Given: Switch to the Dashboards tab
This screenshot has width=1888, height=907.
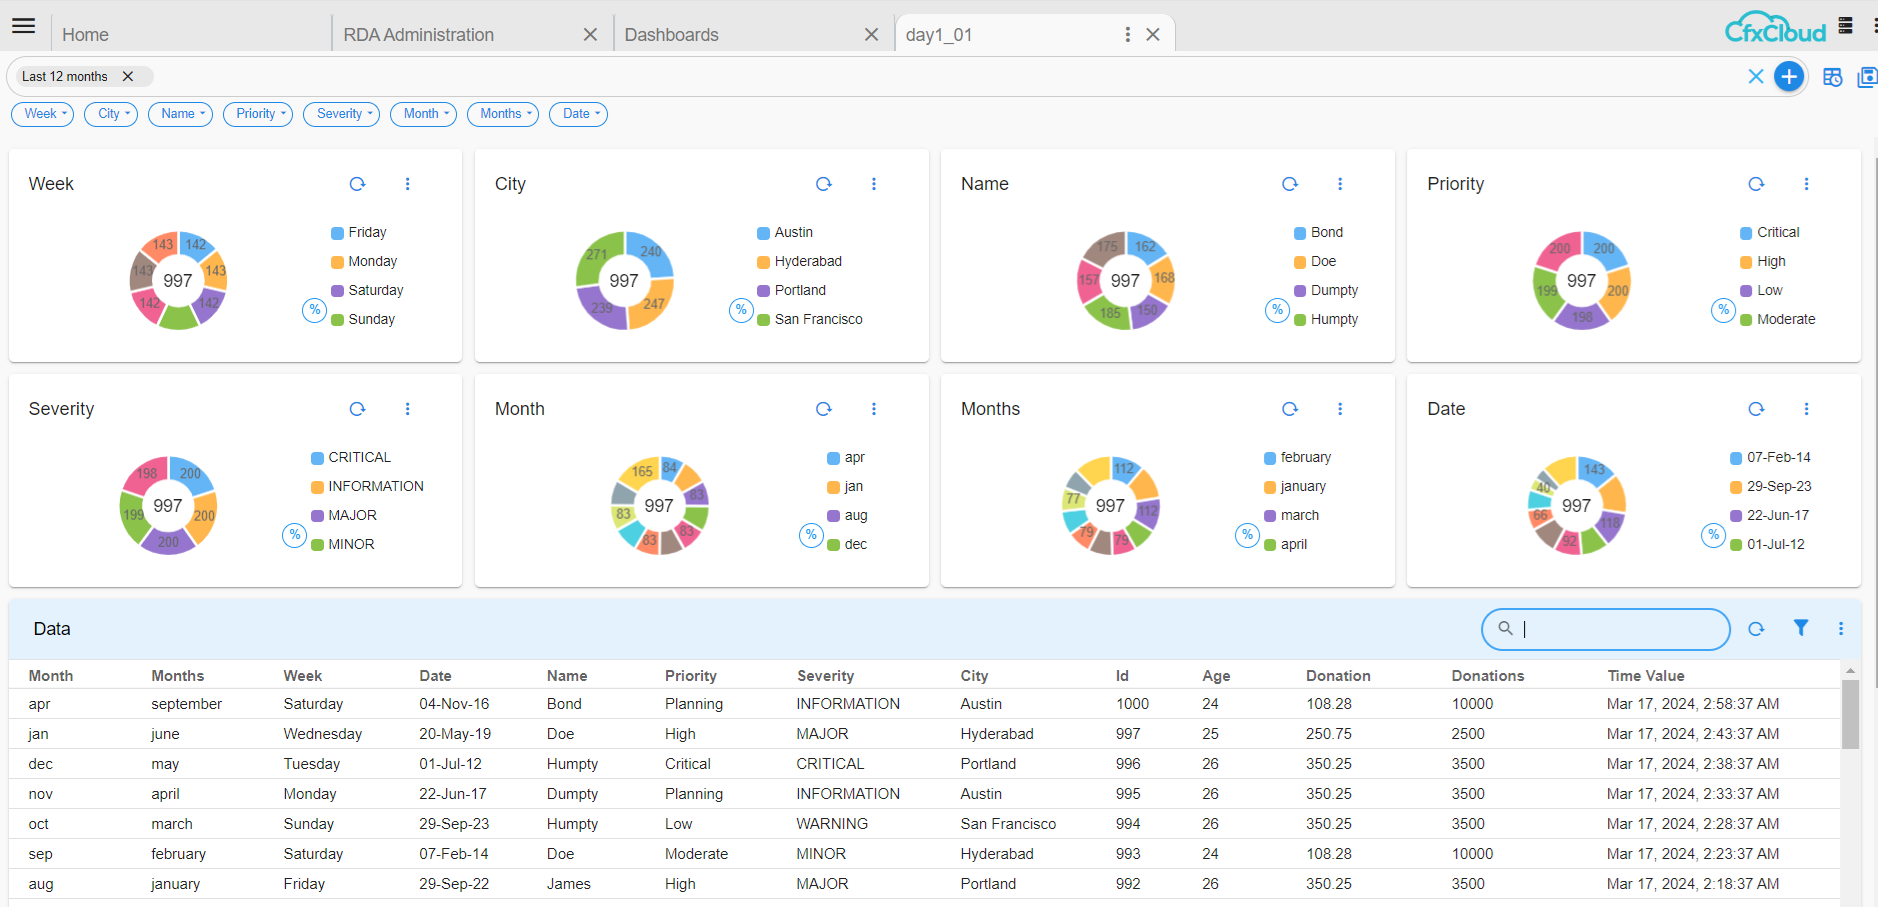Looking at the screenshot, I should 671,35.
